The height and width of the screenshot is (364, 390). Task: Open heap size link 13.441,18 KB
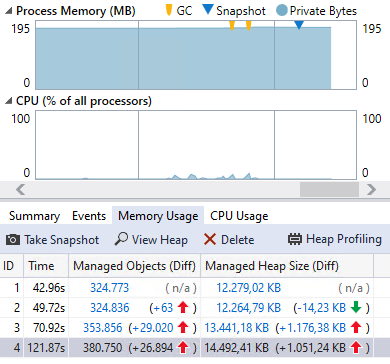(236, 328)
